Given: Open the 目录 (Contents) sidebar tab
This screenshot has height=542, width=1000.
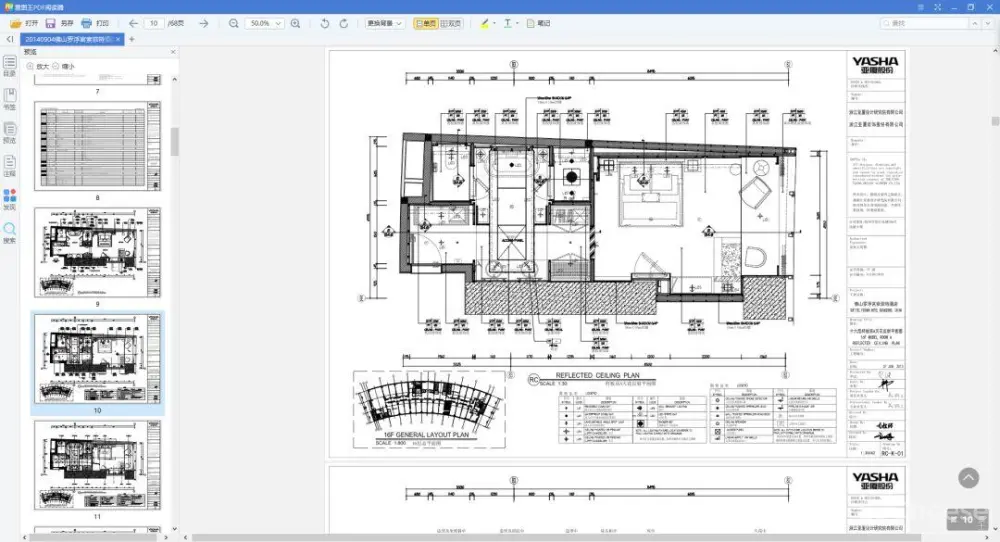Looking at the screenshot, I should [9, 66].
